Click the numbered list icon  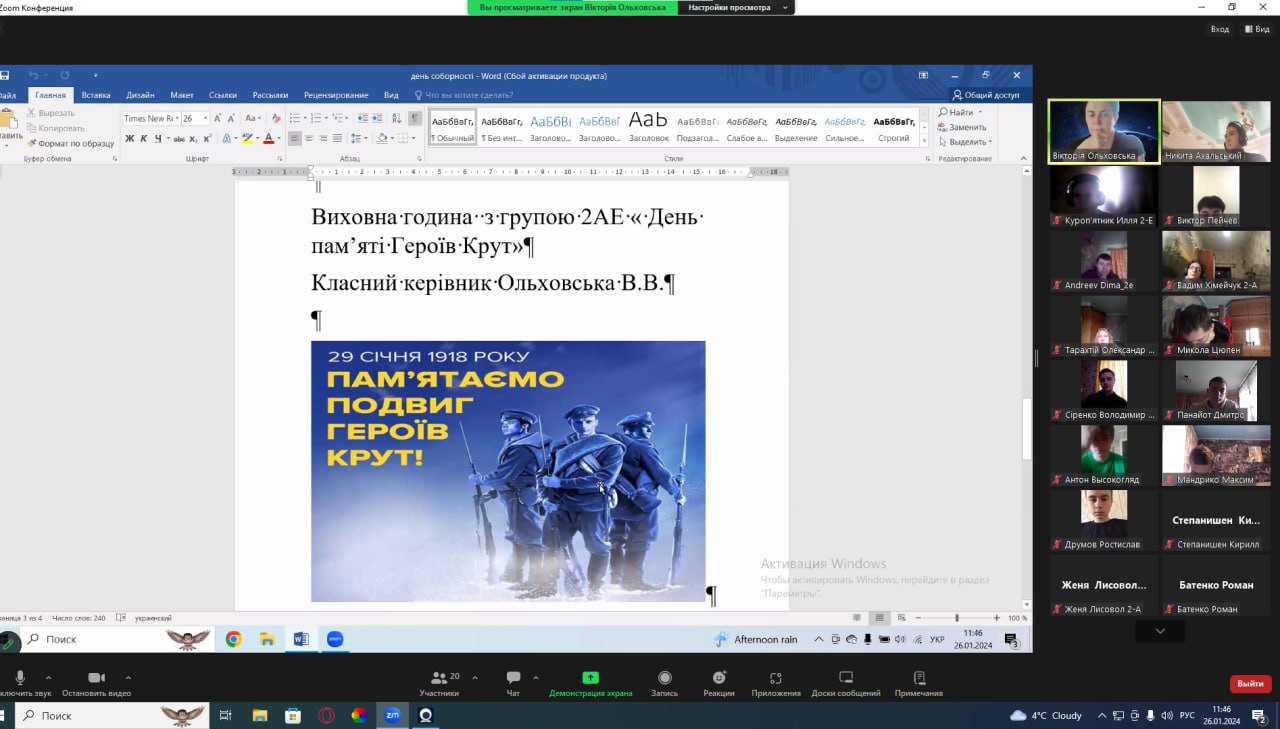(318, 118)
